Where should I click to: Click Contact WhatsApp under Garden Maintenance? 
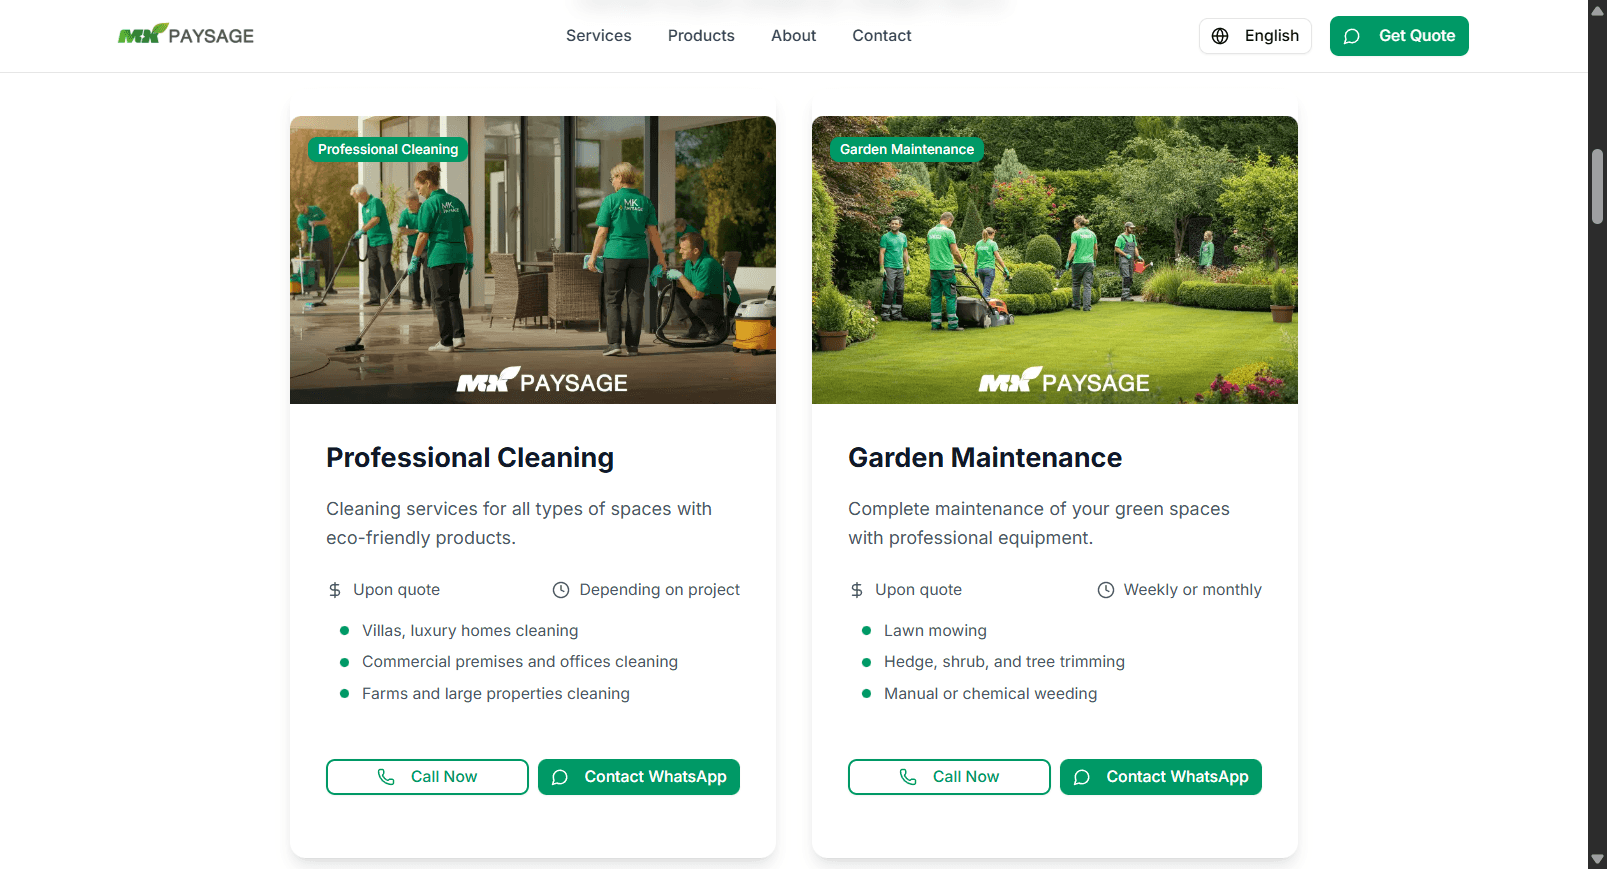coord(1161,777)
